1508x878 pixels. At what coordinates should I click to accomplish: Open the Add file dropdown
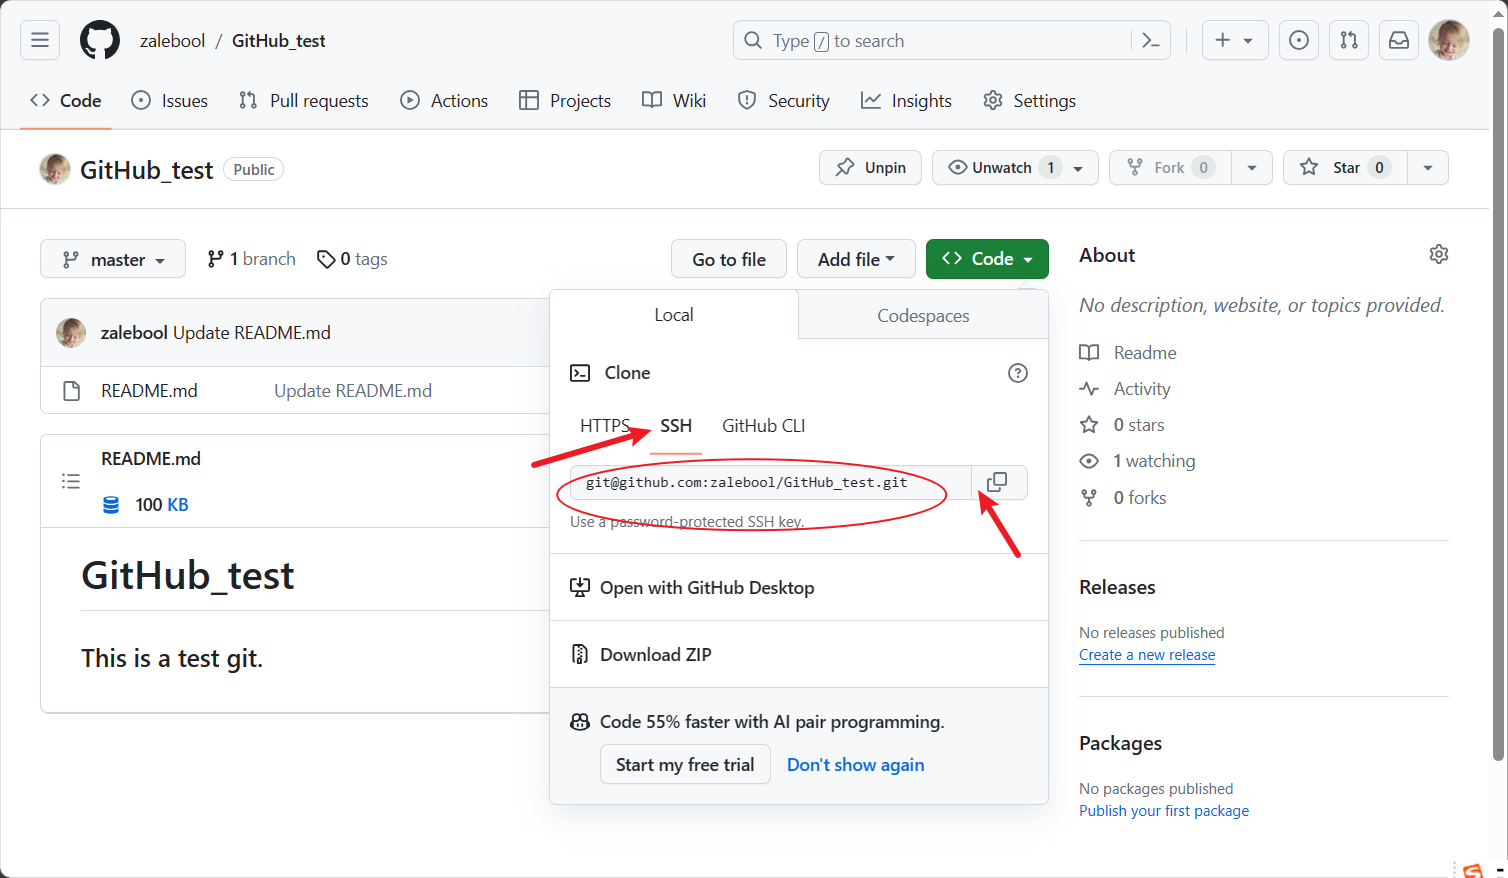(856, 259)
